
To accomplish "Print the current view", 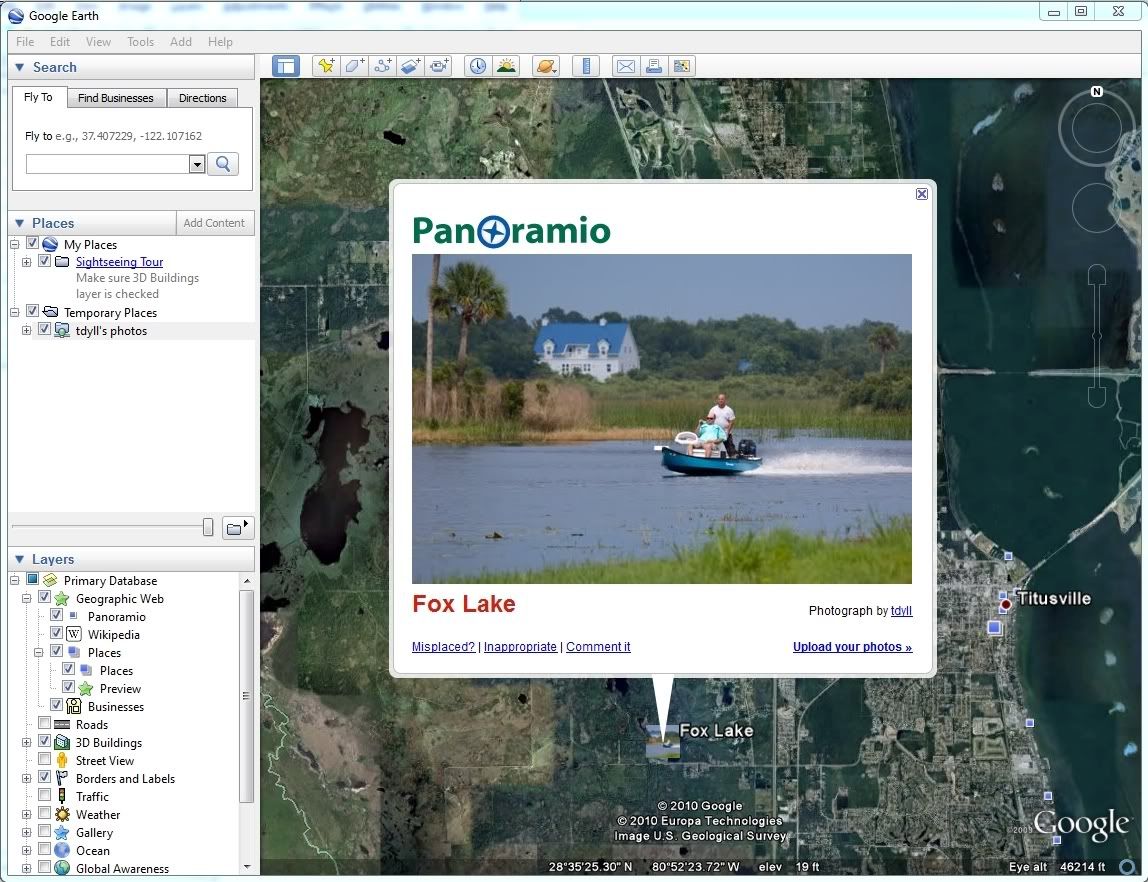I will pos(654,67).
